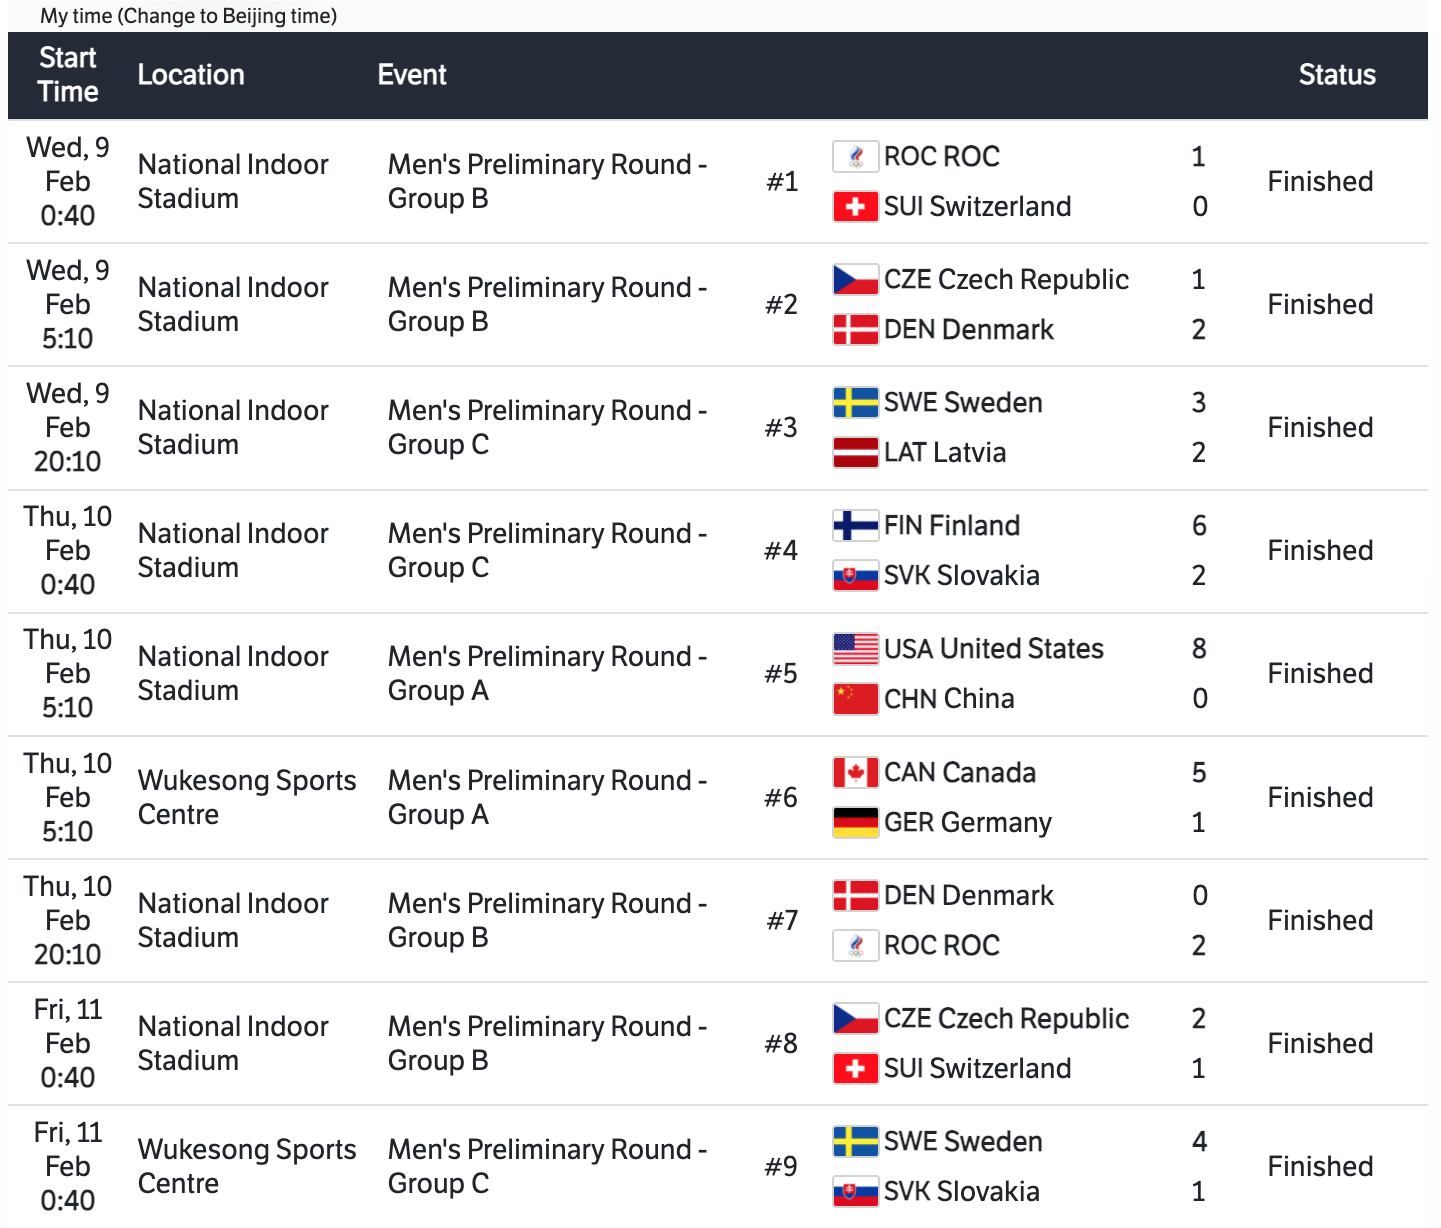Viewport: 1441px width, 1228px height.
Task: Click Wukesong Sports Centre for game #6
Action: 247,797
